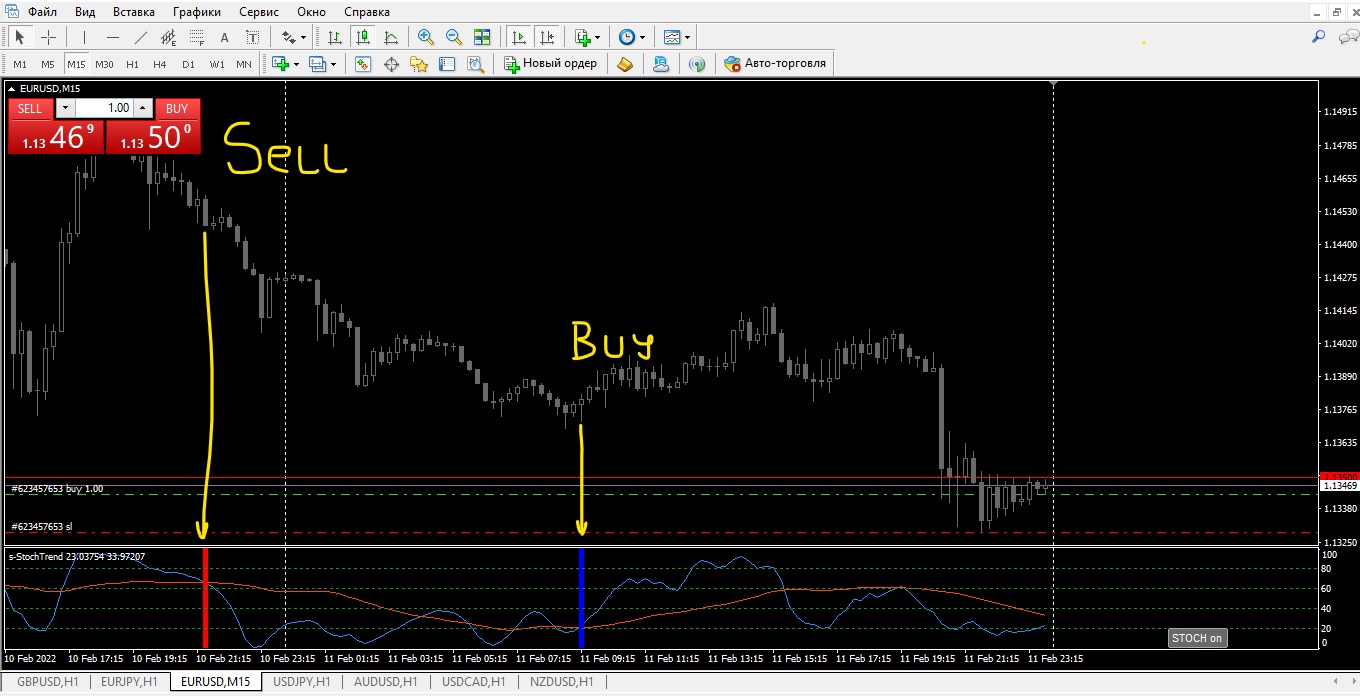The image size is (1360, 696).
Task: Open the Terminal panel icon
Action: [x=447, y=64]
